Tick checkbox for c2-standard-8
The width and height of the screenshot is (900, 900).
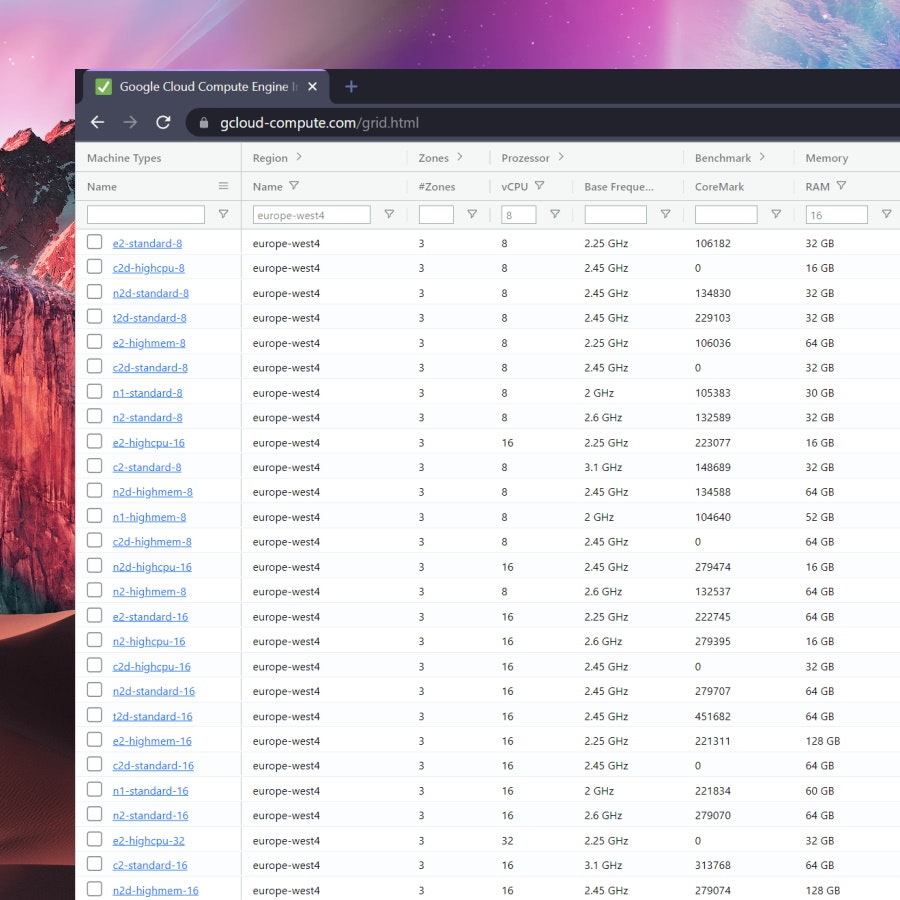point(95,465)
